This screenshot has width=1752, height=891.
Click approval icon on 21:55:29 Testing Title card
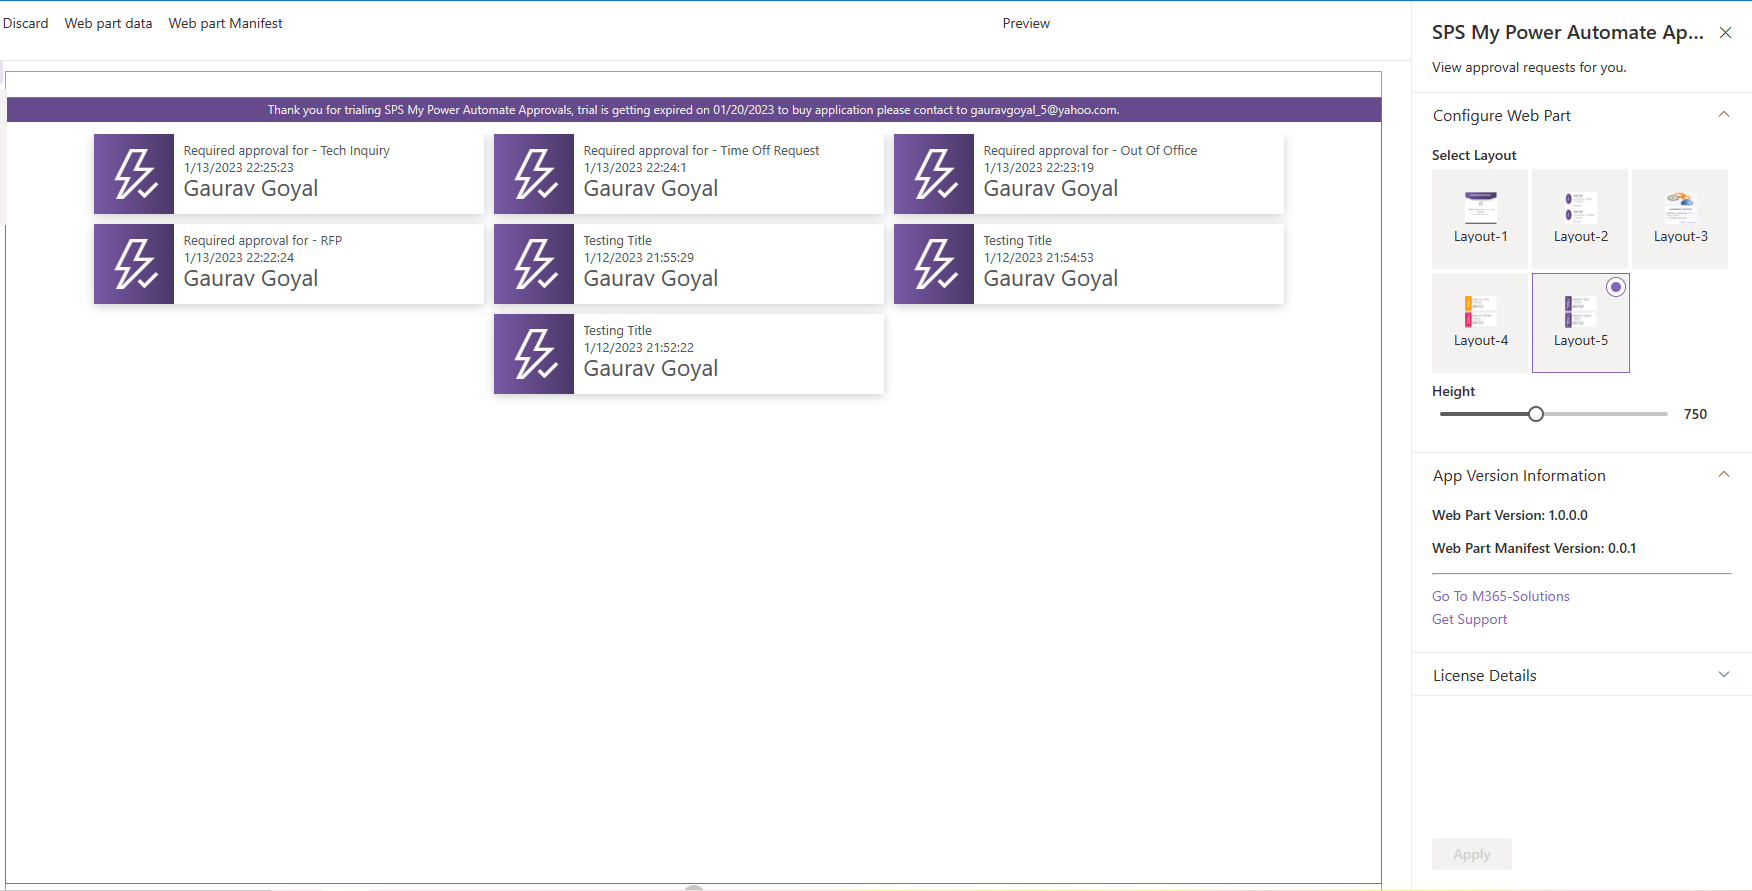[534, 264]
